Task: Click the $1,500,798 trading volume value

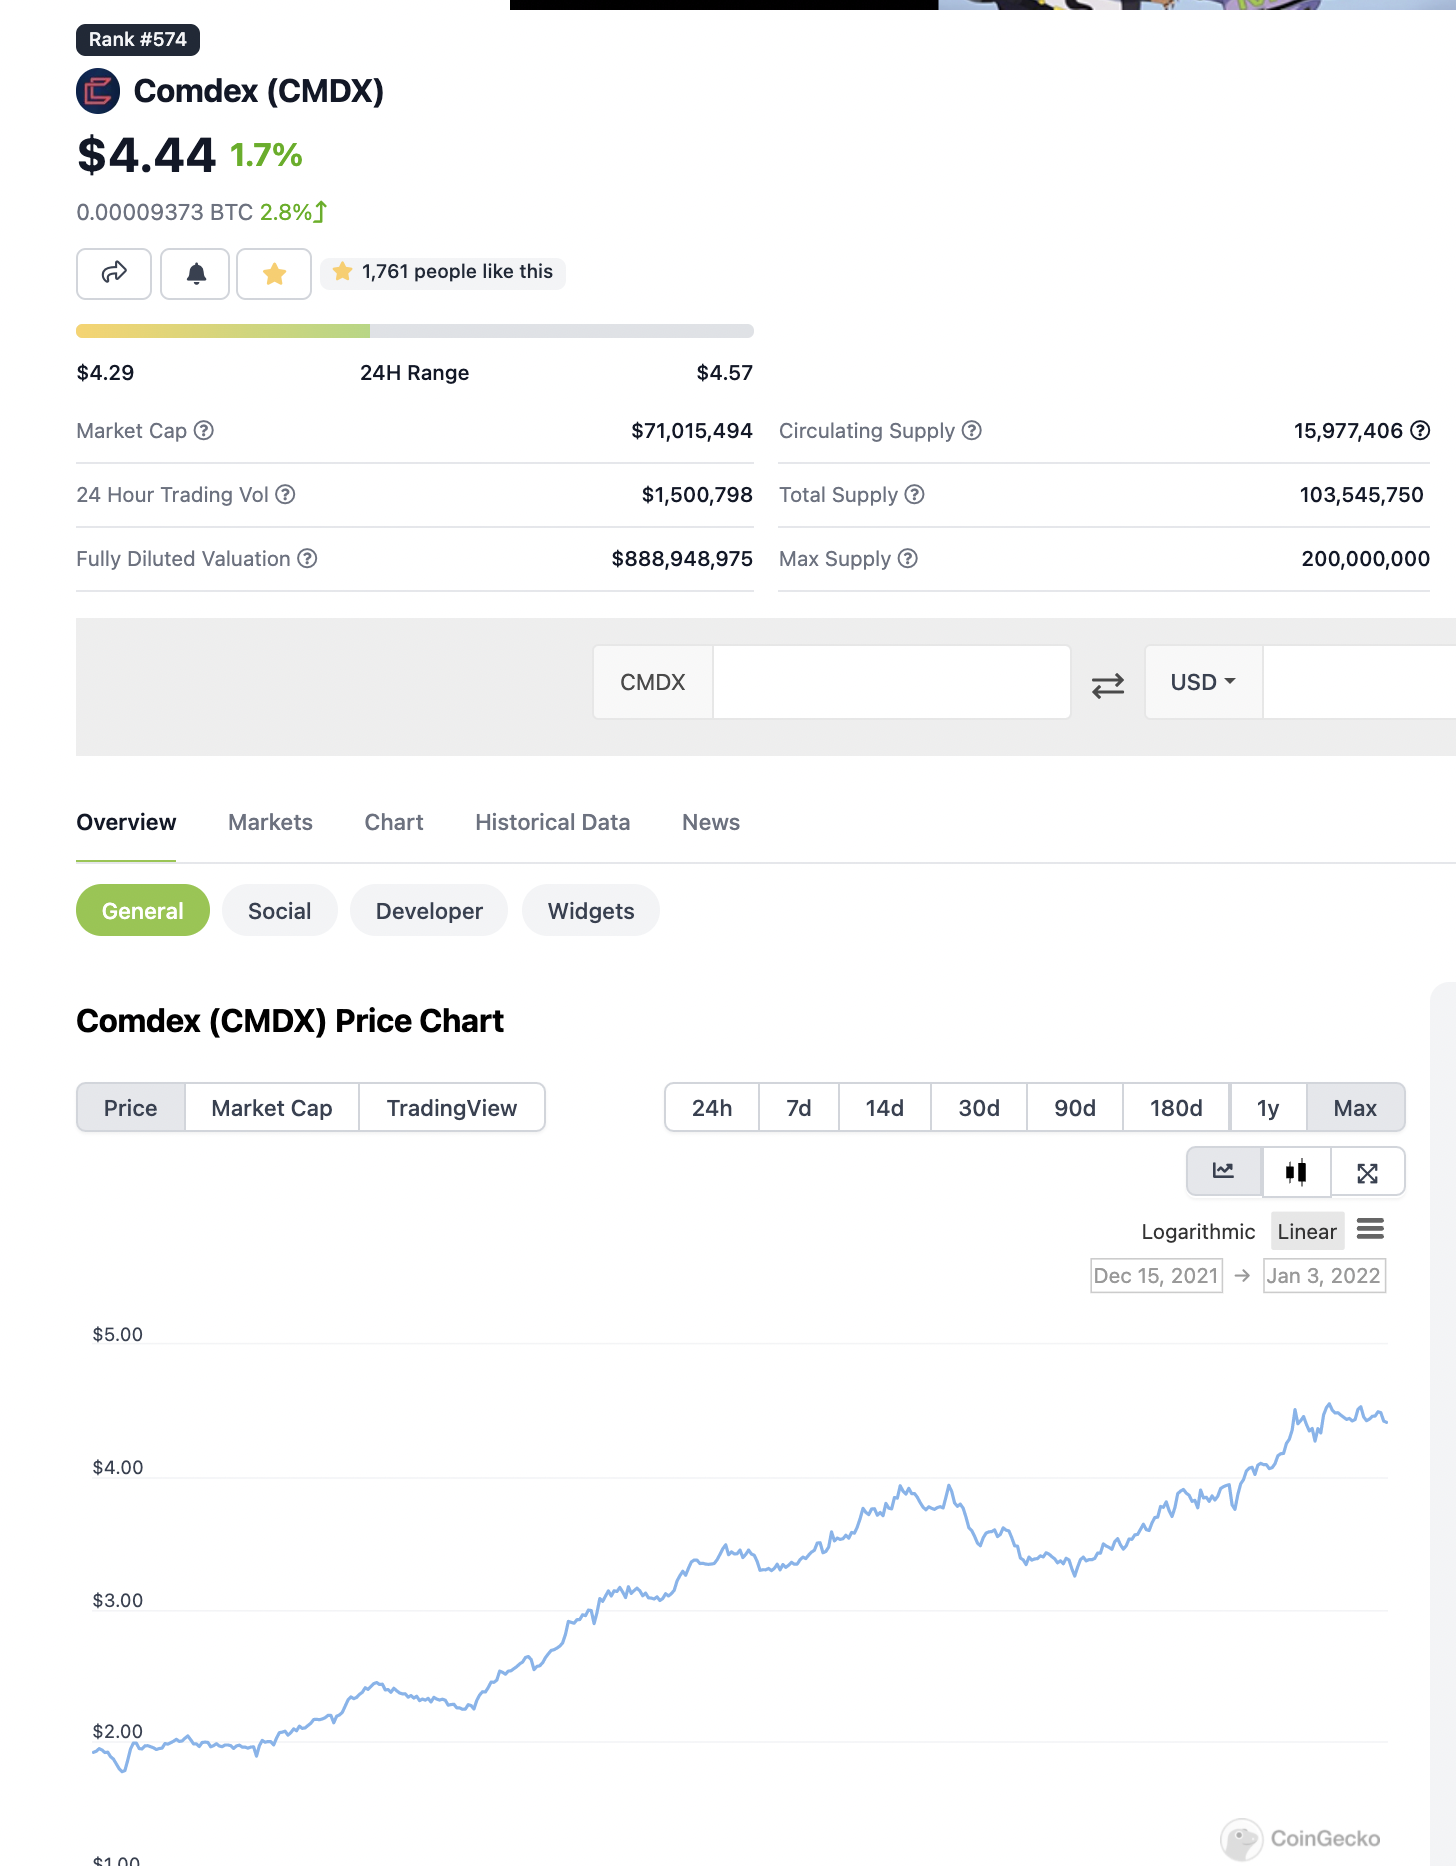Action: pos(697,495)
